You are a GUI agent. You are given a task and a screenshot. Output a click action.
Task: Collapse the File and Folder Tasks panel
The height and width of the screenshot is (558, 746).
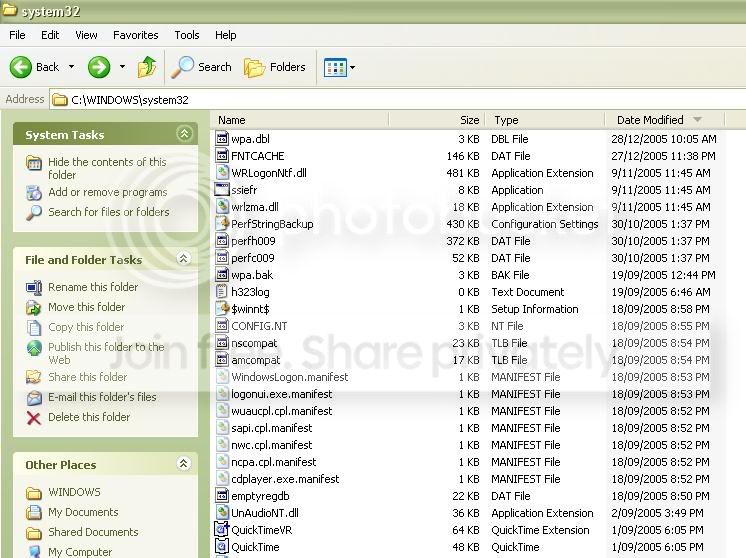coord(184,259)
